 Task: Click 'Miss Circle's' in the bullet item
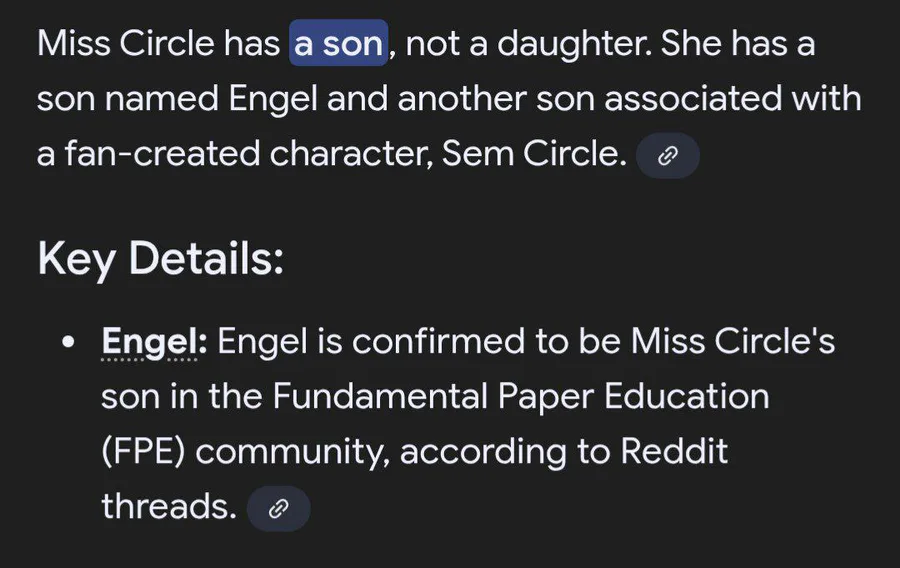pos(733,341)
